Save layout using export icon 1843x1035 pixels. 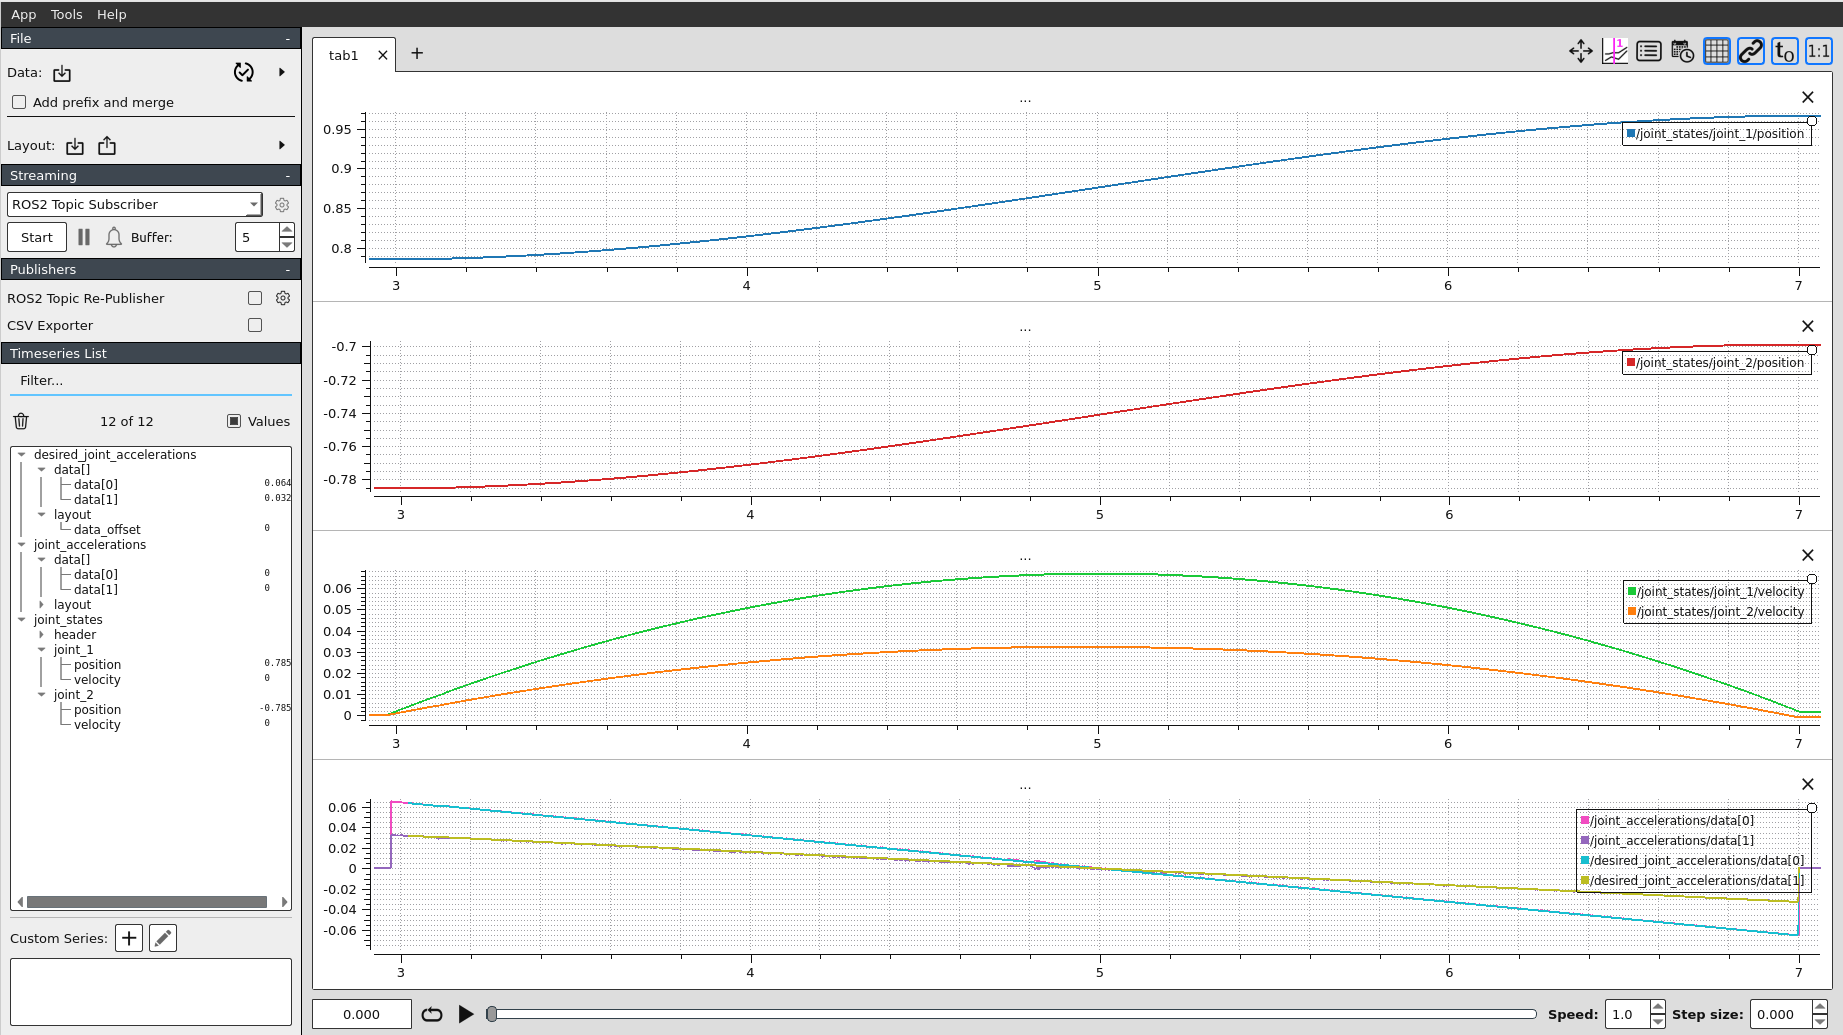(x=107, y=146)
